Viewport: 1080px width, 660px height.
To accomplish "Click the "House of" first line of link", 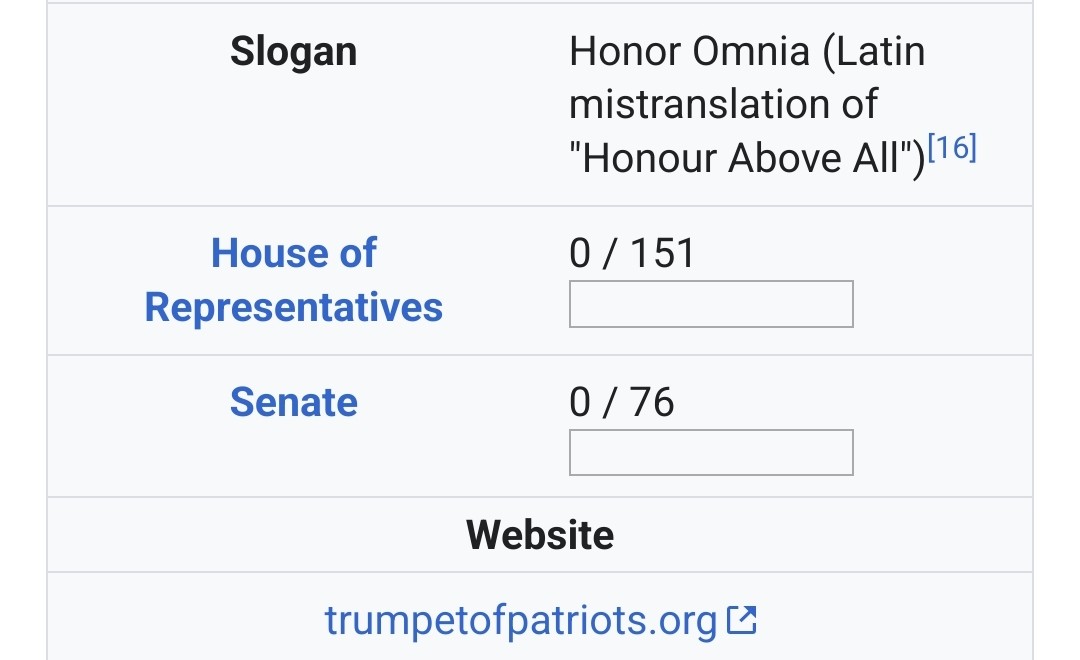I will pos(293,254).
